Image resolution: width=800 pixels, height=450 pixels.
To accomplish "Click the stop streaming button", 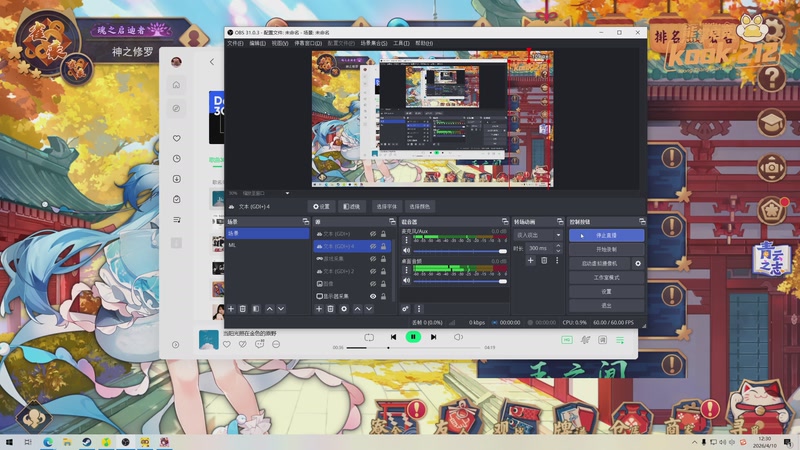I will 606,235.
